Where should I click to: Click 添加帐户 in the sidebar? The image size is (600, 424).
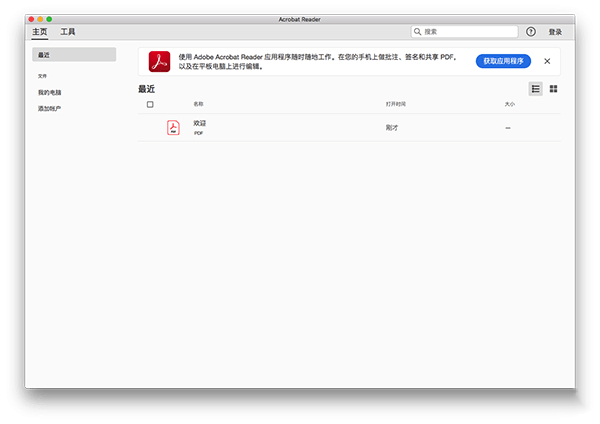tap(49, 108)
